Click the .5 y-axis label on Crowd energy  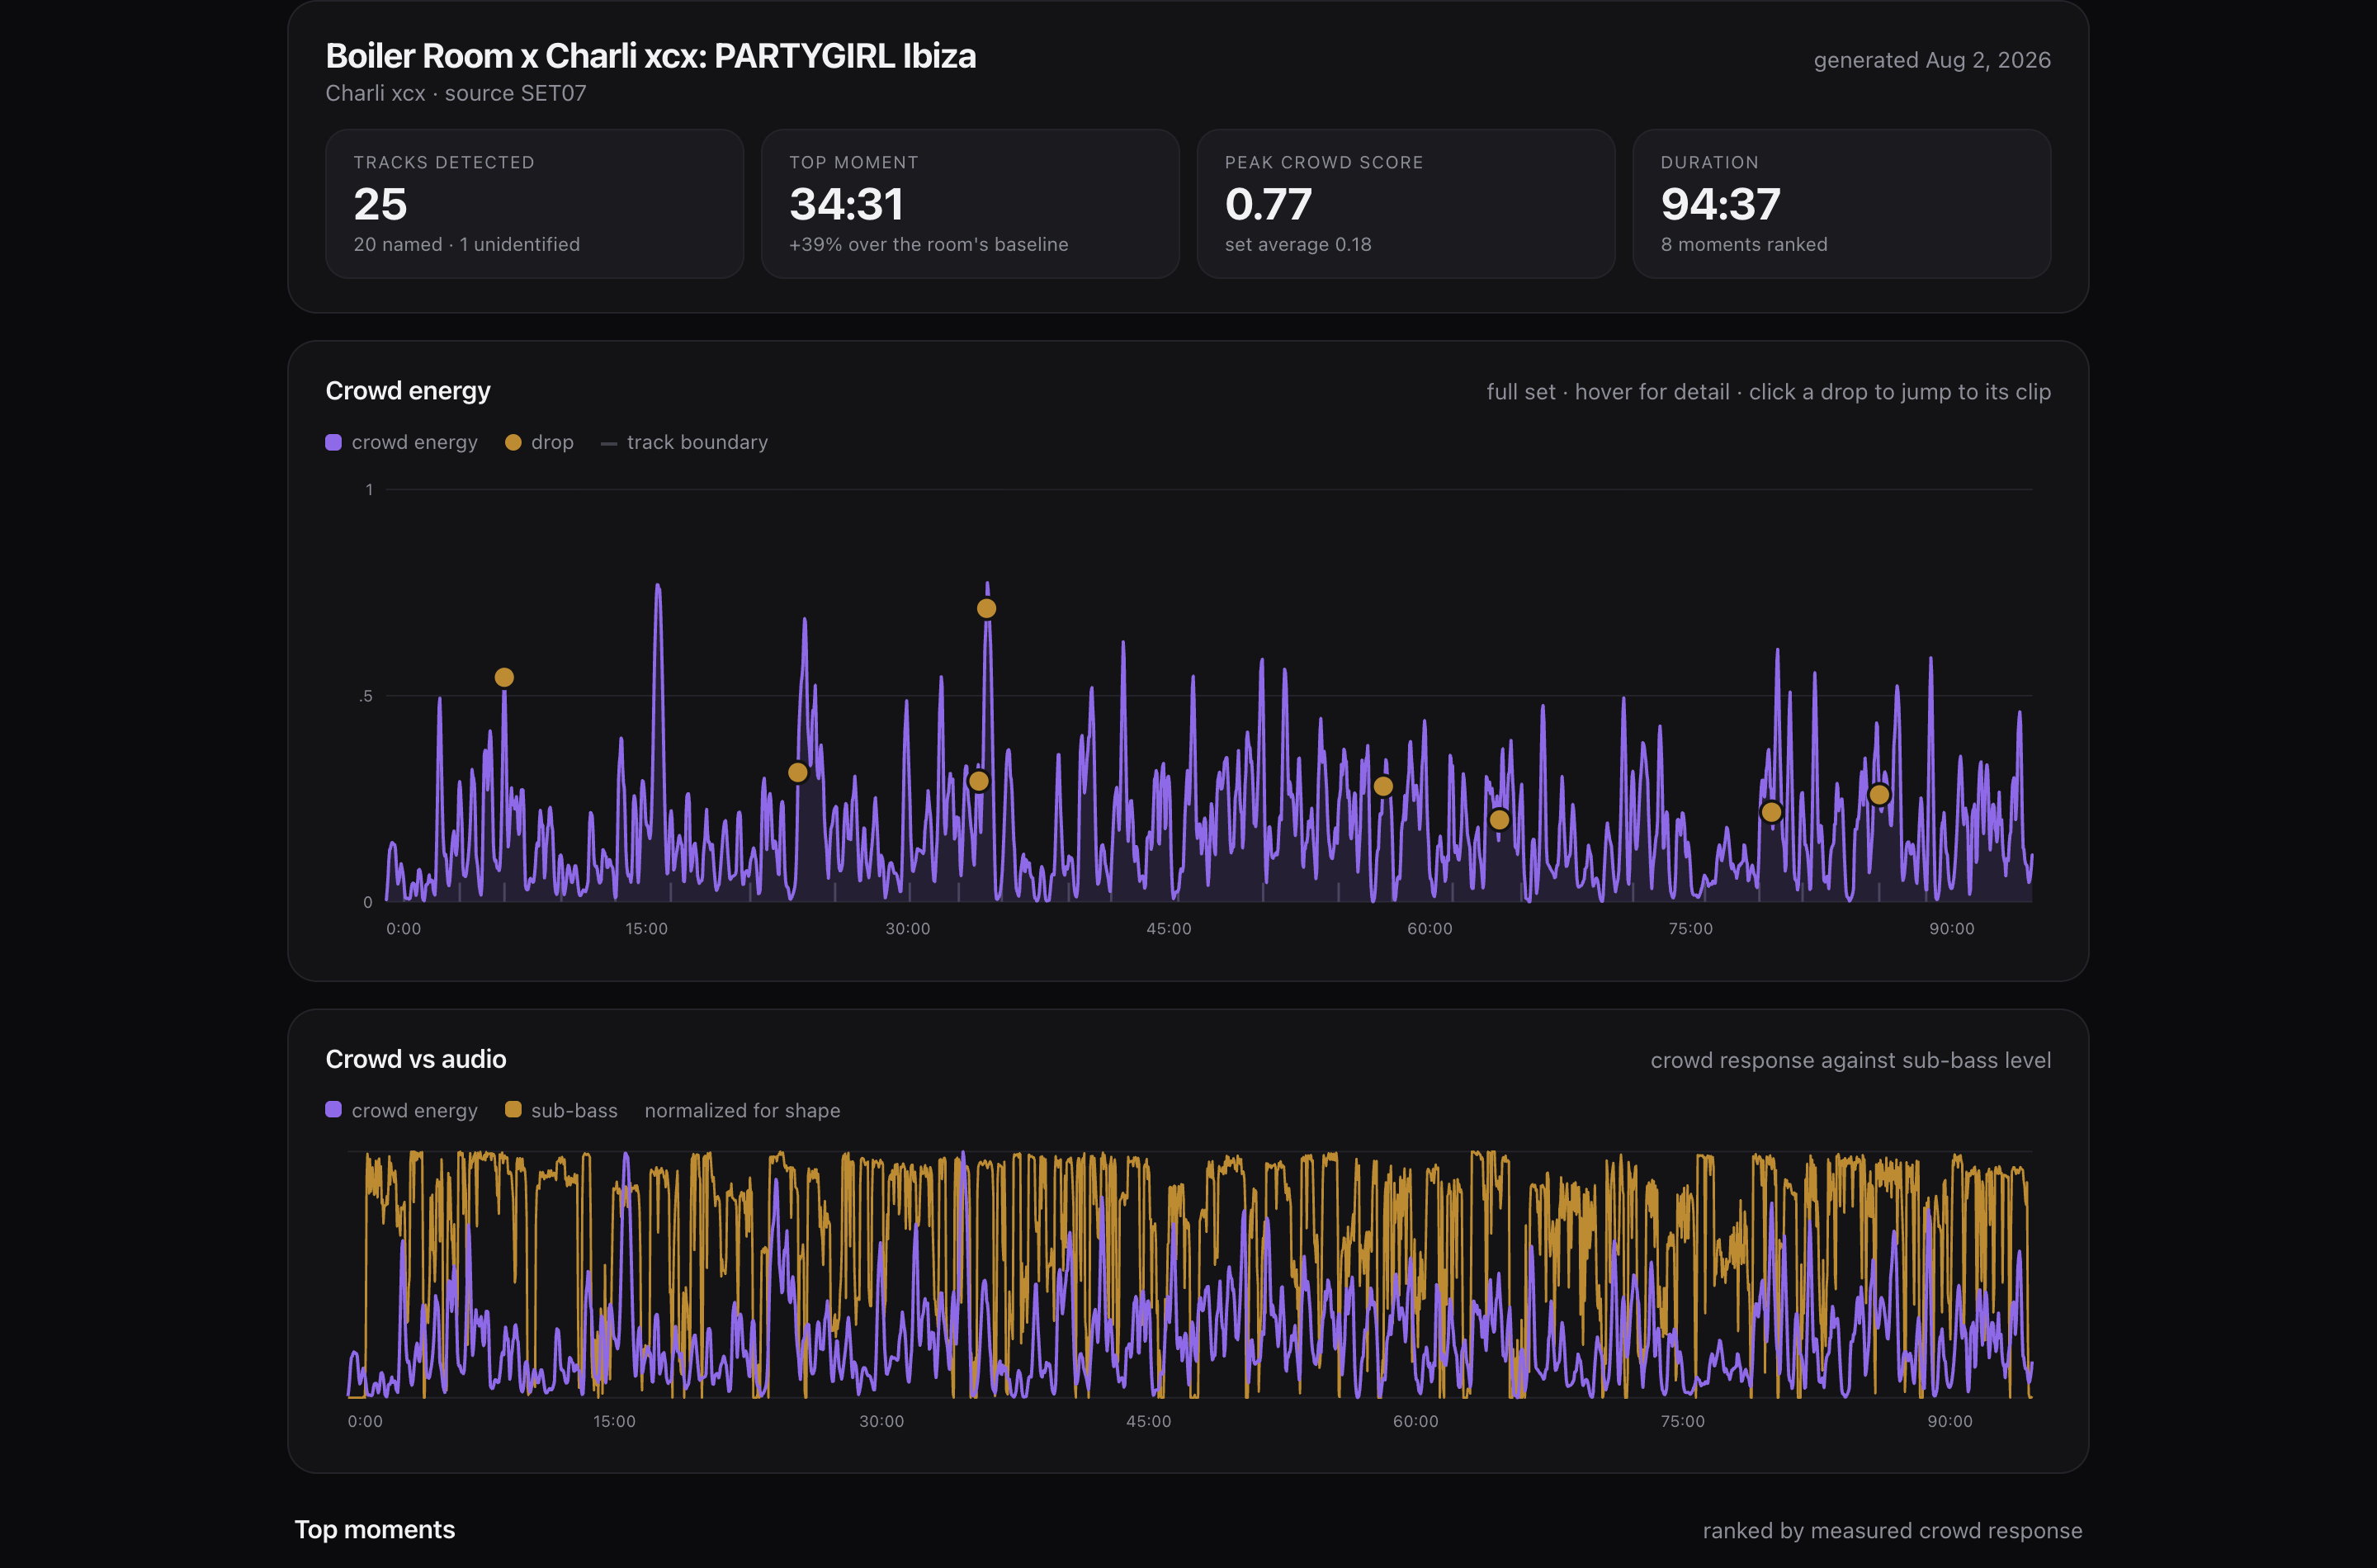click(366, 696)
